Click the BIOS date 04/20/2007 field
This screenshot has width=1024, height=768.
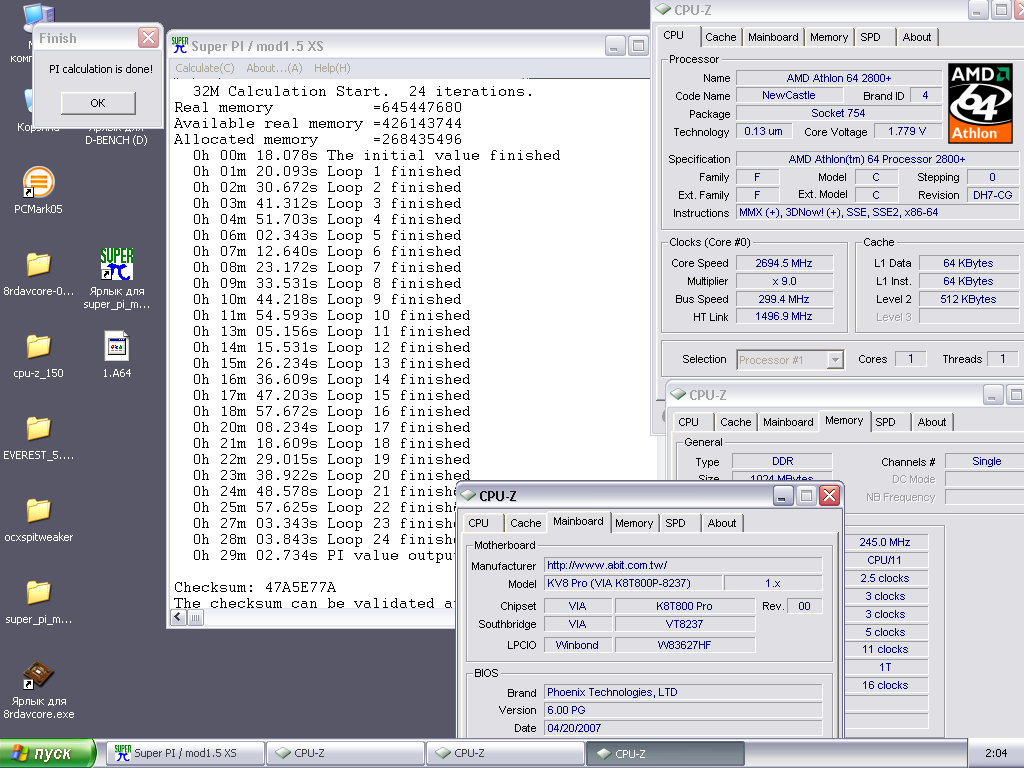[683, 728]
